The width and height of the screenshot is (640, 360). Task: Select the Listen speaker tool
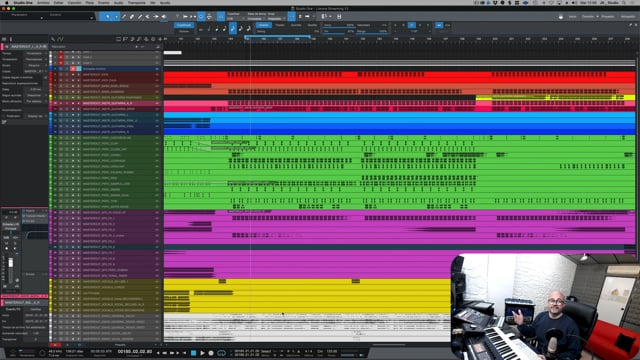(x=164, y=17)
